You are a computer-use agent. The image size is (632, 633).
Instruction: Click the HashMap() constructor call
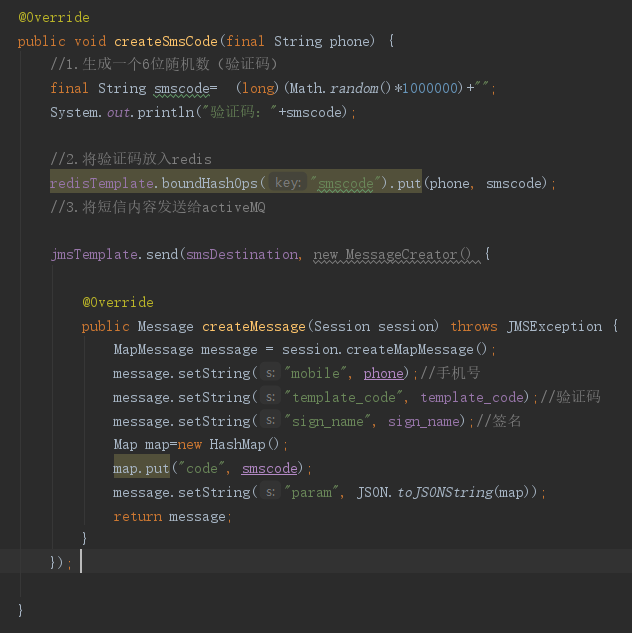point(244,444)
